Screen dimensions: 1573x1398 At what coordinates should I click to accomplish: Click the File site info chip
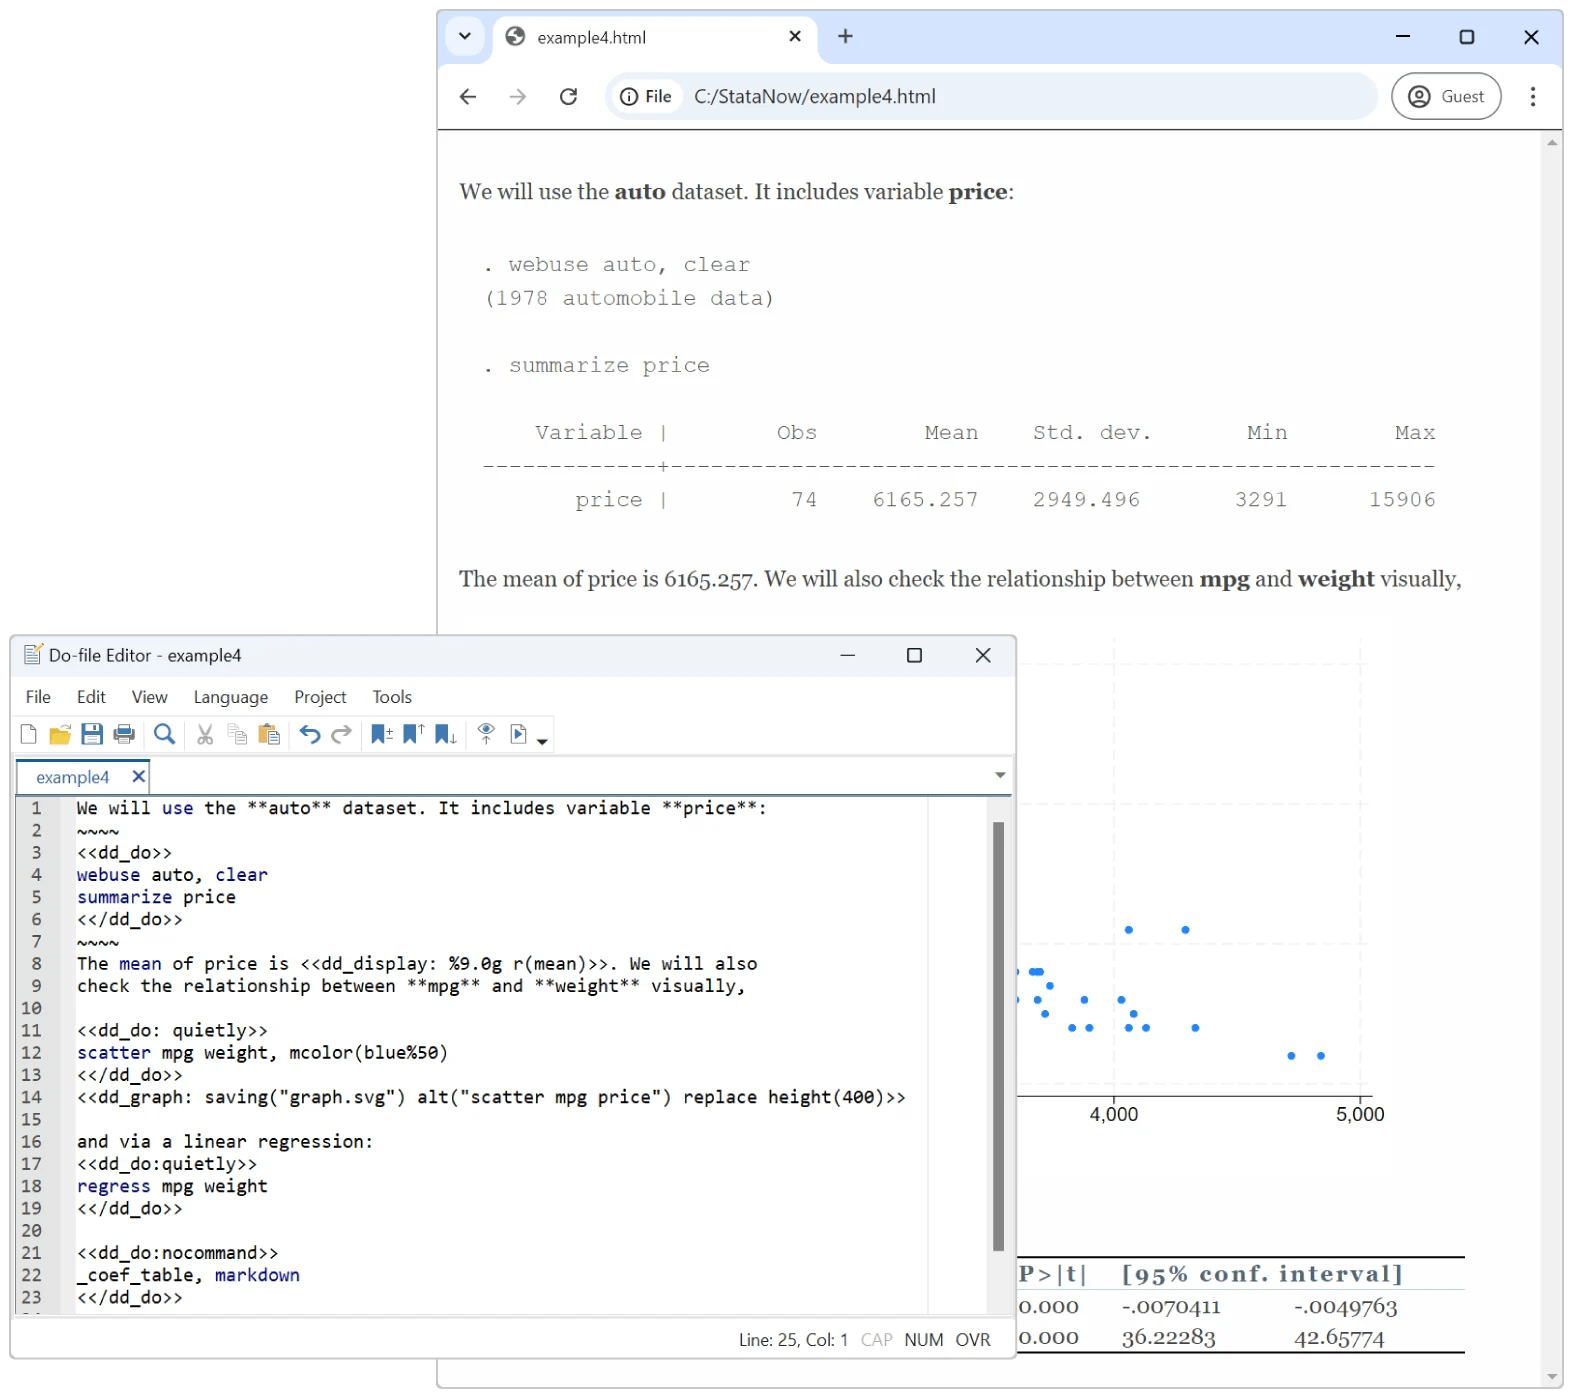pos(646,97)
